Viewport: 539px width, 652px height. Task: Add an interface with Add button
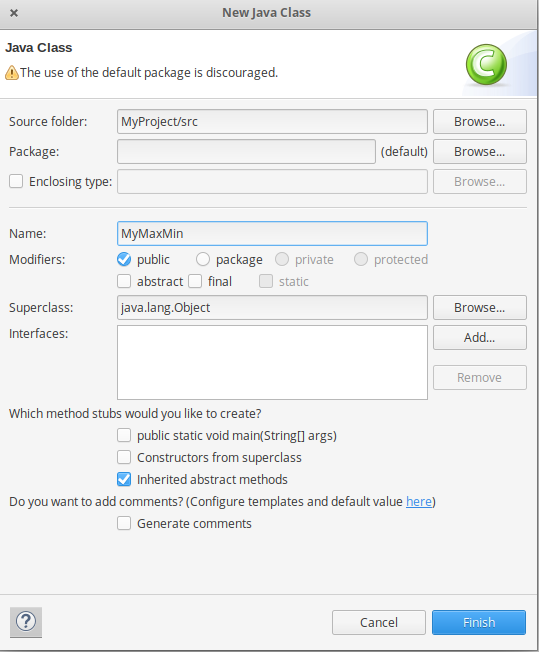click(480, 337)
